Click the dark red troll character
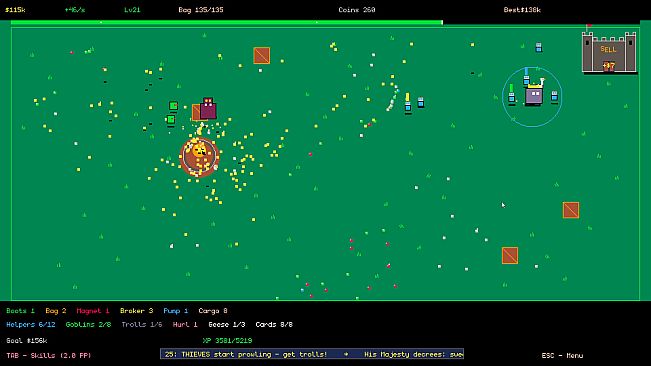This screenshot has height=366, width=651. [x=208, y=109]
